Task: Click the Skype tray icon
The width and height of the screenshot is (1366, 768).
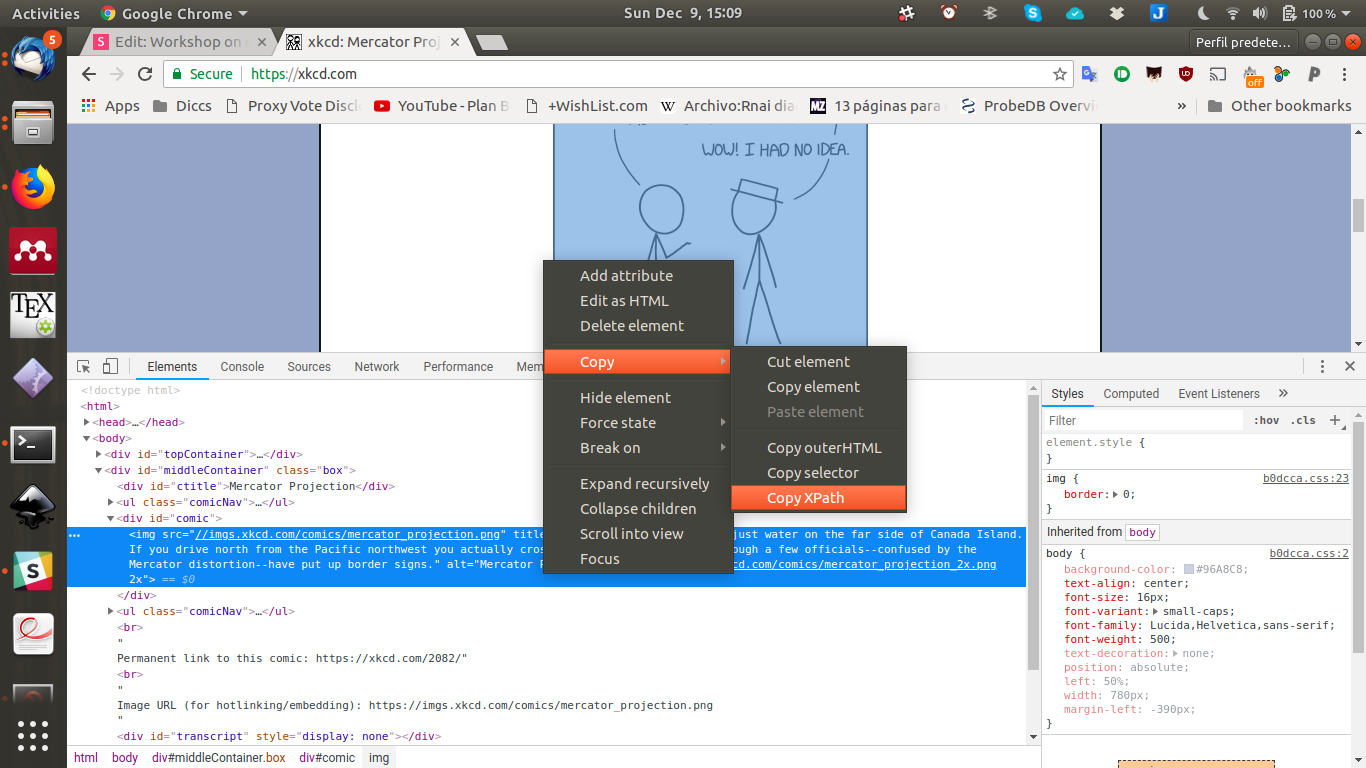Action: coord(1032,13)
